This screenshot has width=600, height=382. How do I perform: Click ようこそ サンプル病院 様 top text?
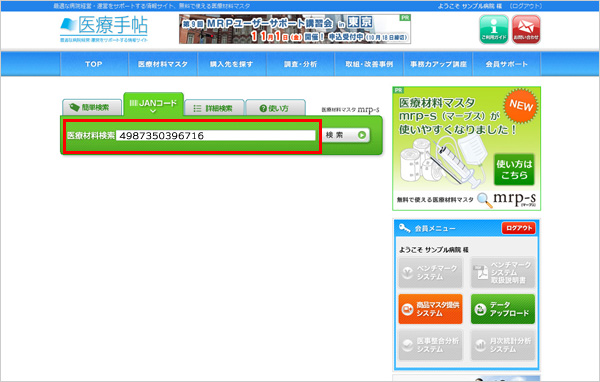tap(470, 6)
